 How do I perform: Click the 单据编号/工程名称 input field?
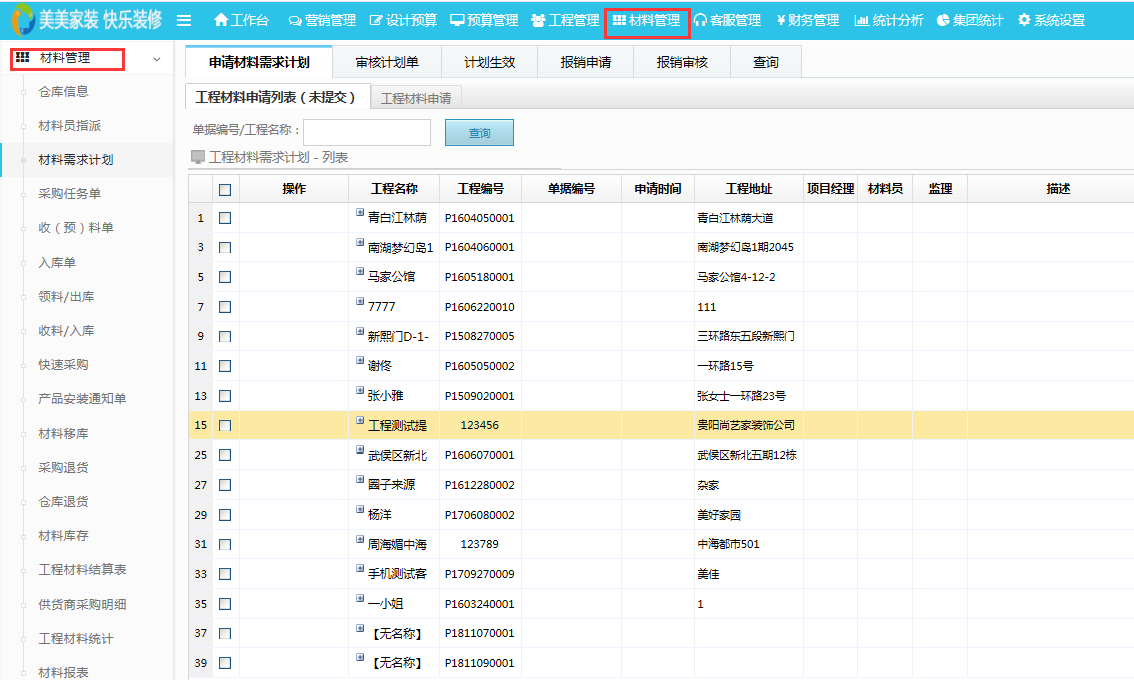click(366, 133)
